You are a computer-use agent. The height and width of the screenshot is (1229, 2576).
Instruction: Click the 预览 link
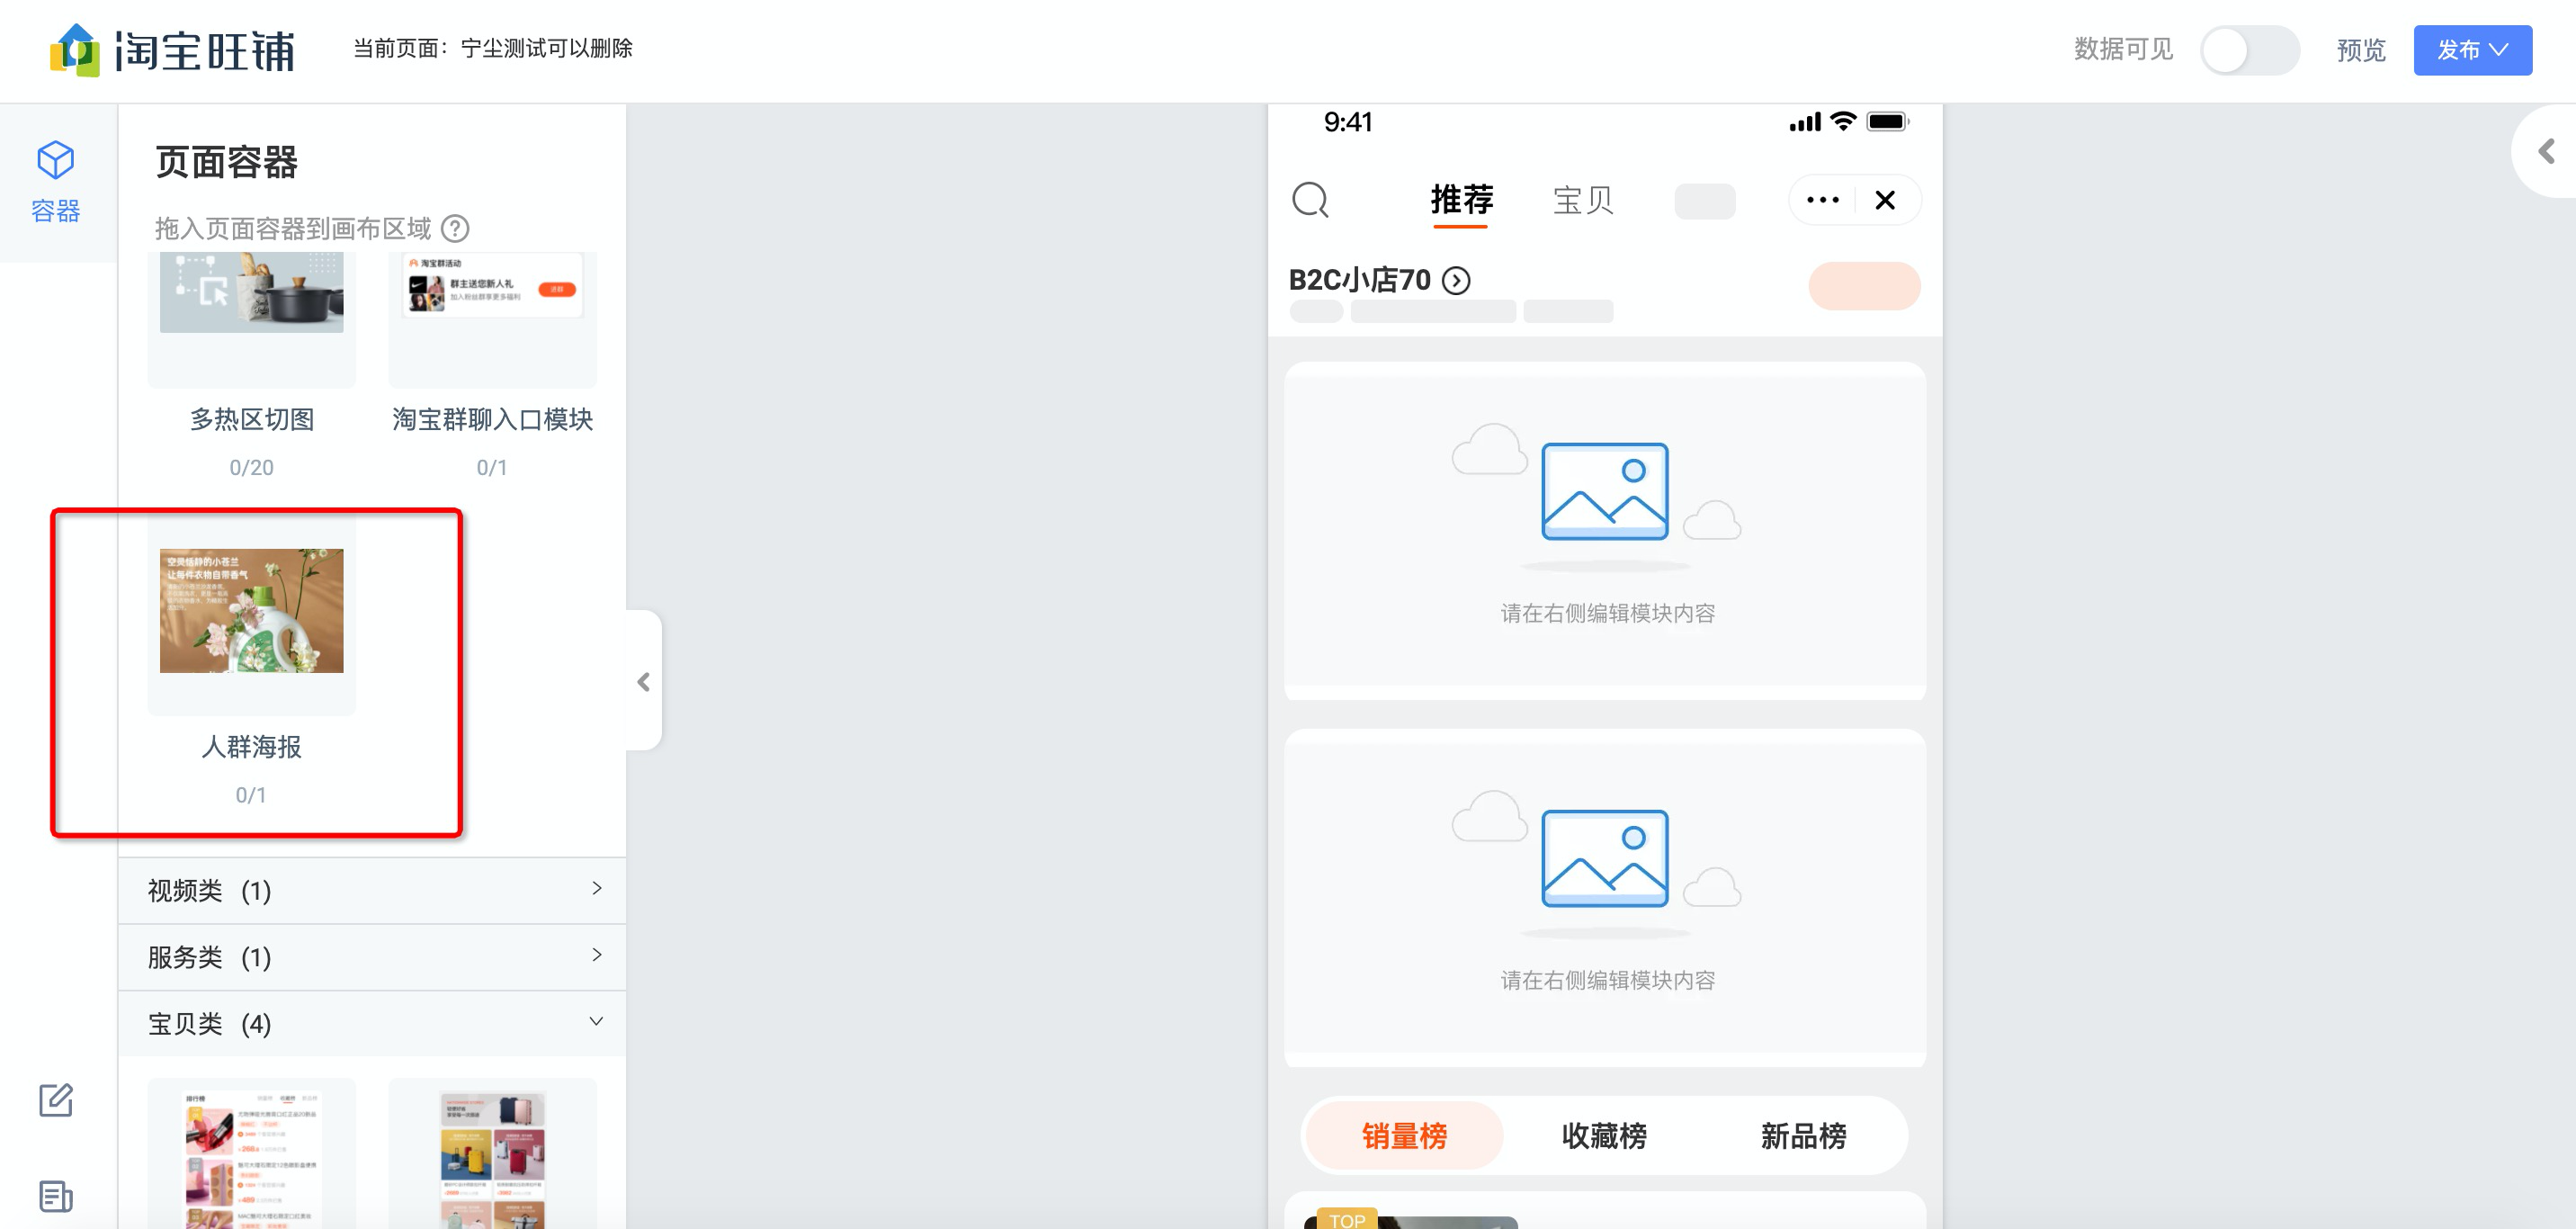(x=2360, y=50)
